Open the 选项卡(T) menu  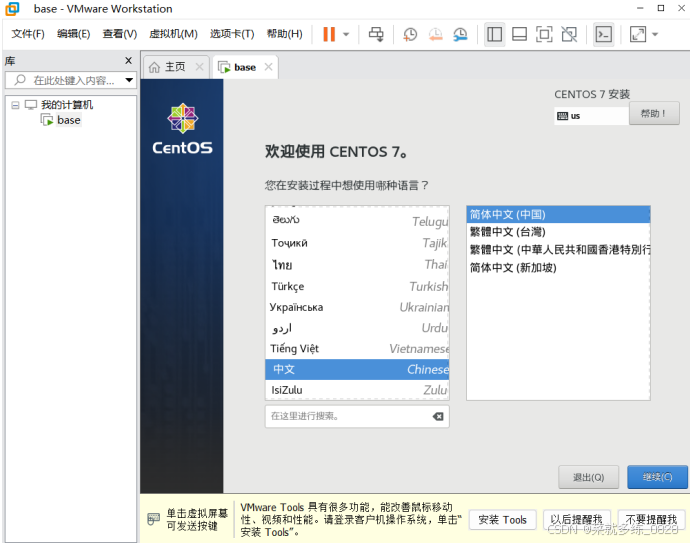coord(232,34)
